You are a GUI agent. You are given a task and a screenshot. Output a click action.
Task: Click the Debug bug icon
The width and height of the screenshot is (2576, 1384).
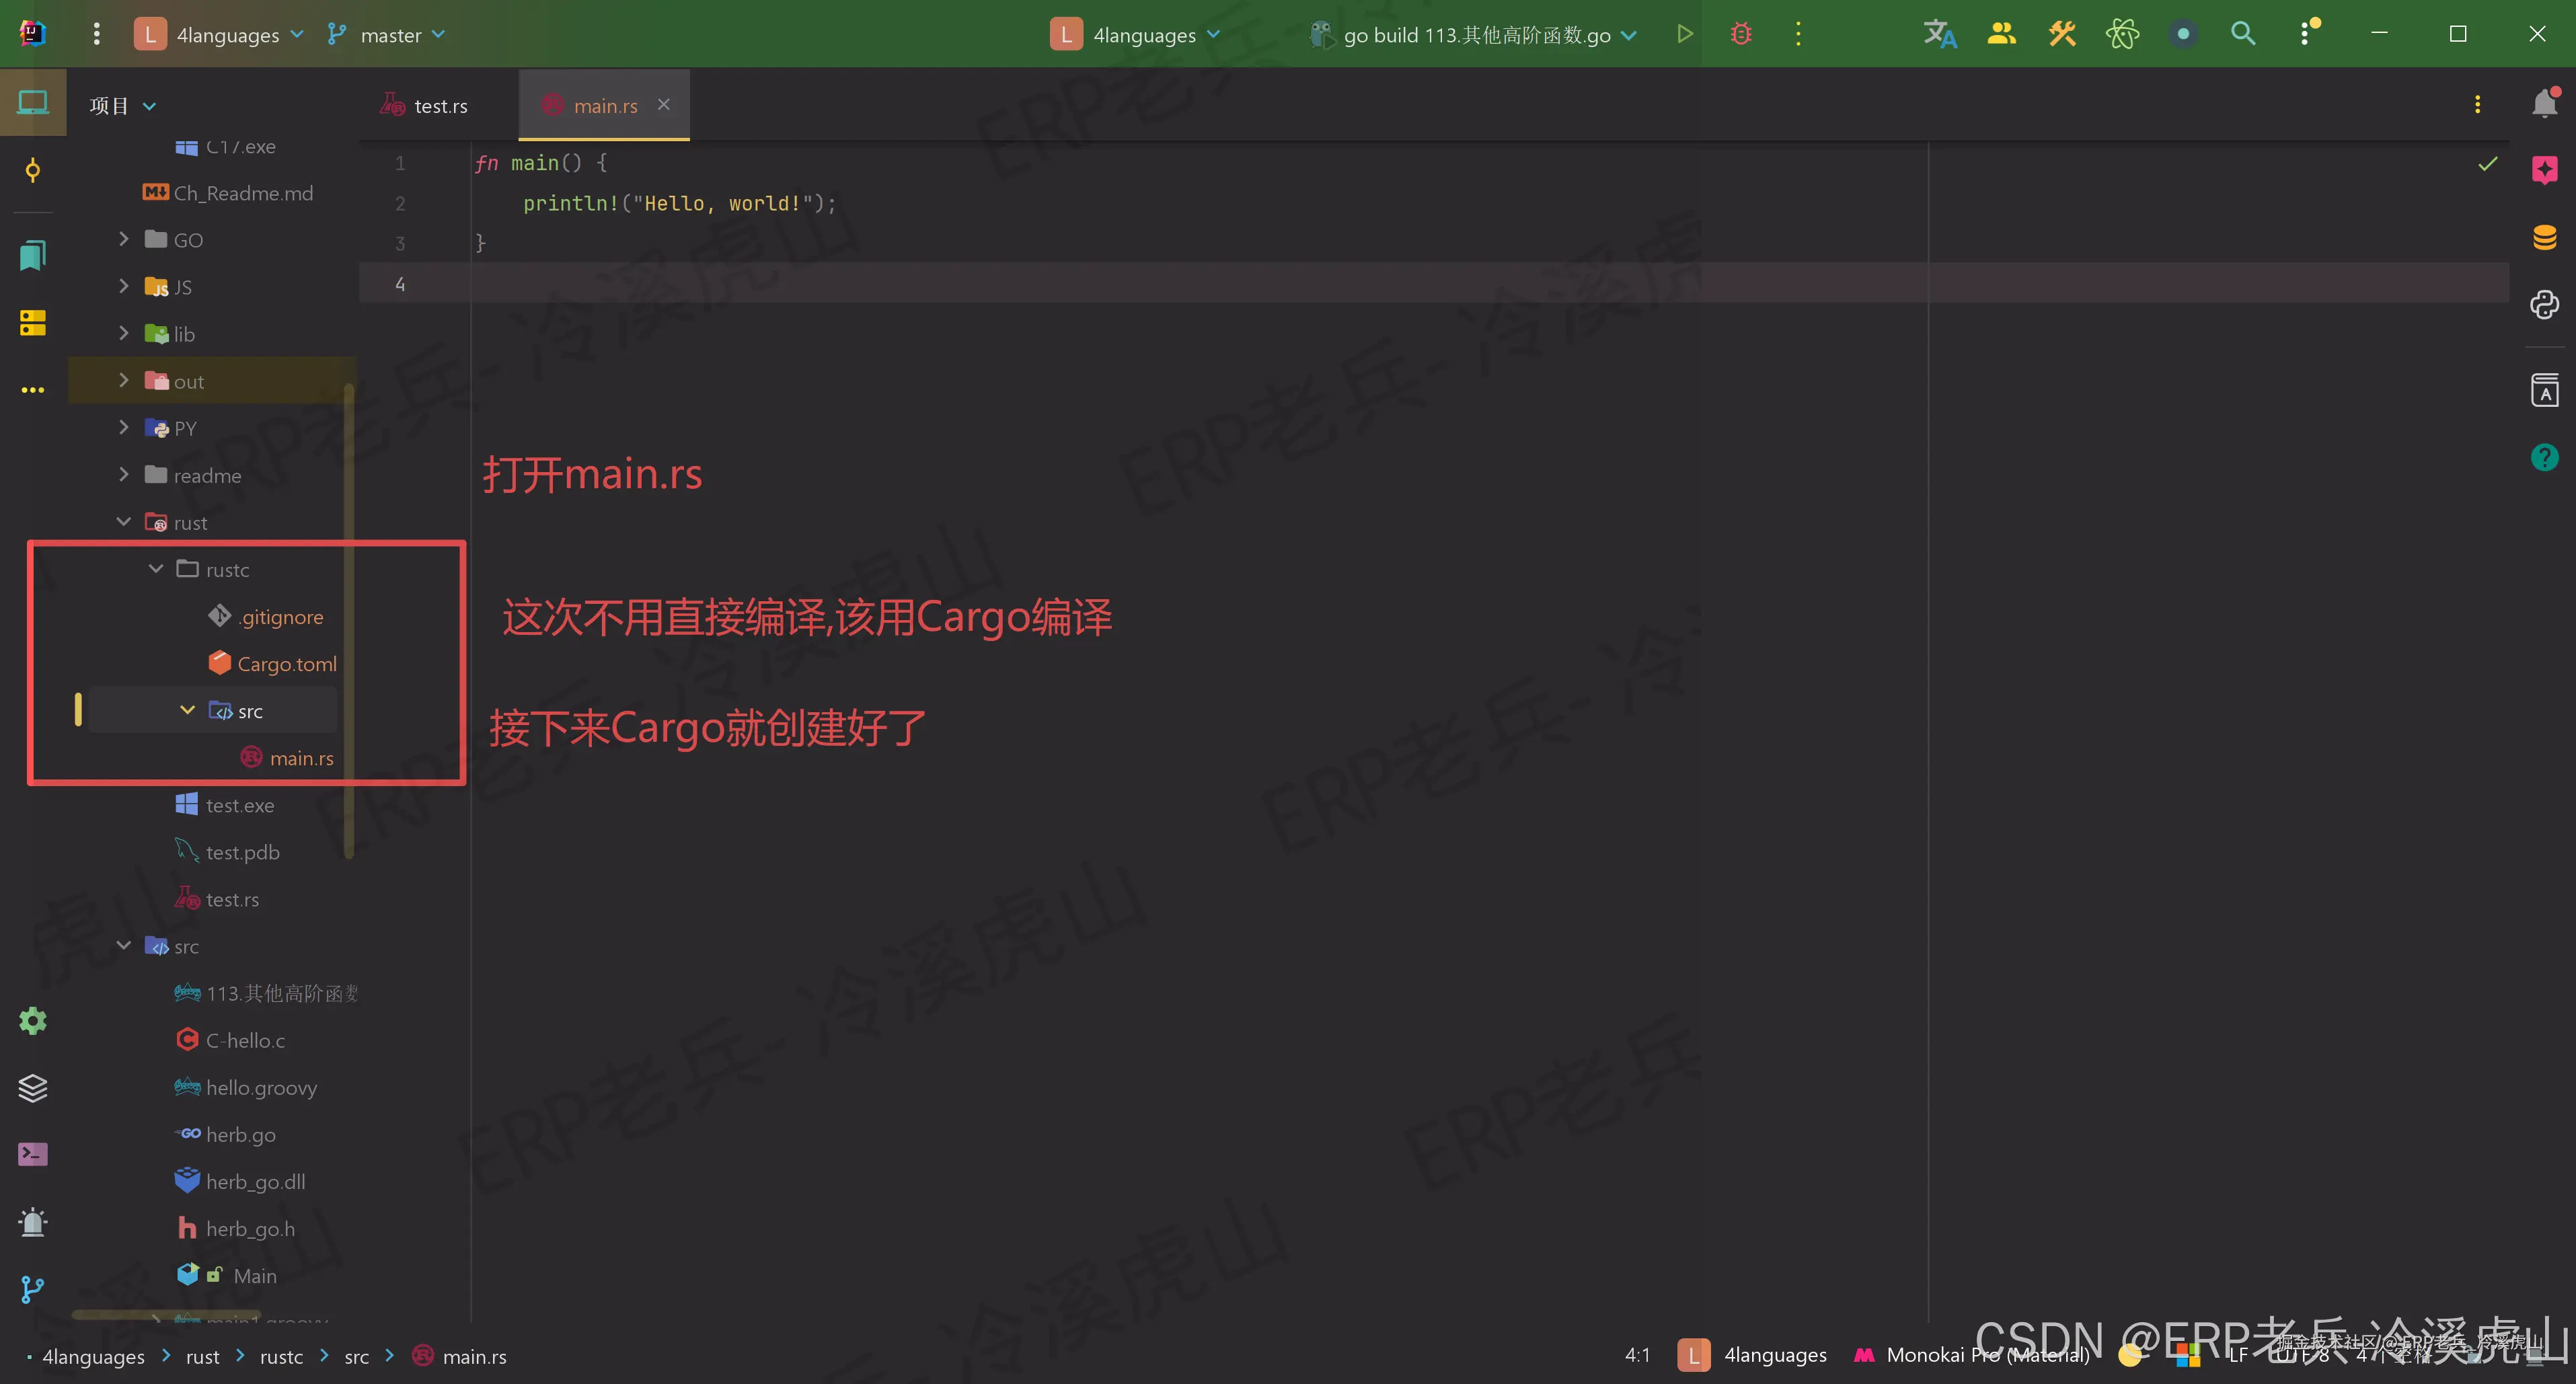tap(1741, 34)
